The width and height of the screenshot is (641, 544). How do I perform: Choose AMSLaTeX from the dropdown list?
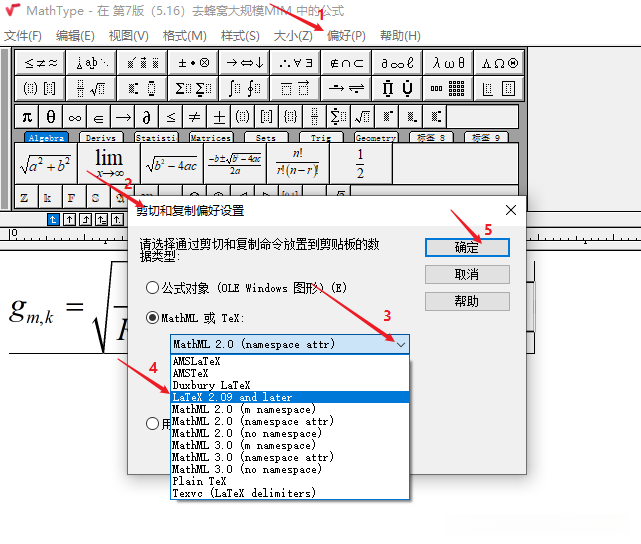click(290, 361)
